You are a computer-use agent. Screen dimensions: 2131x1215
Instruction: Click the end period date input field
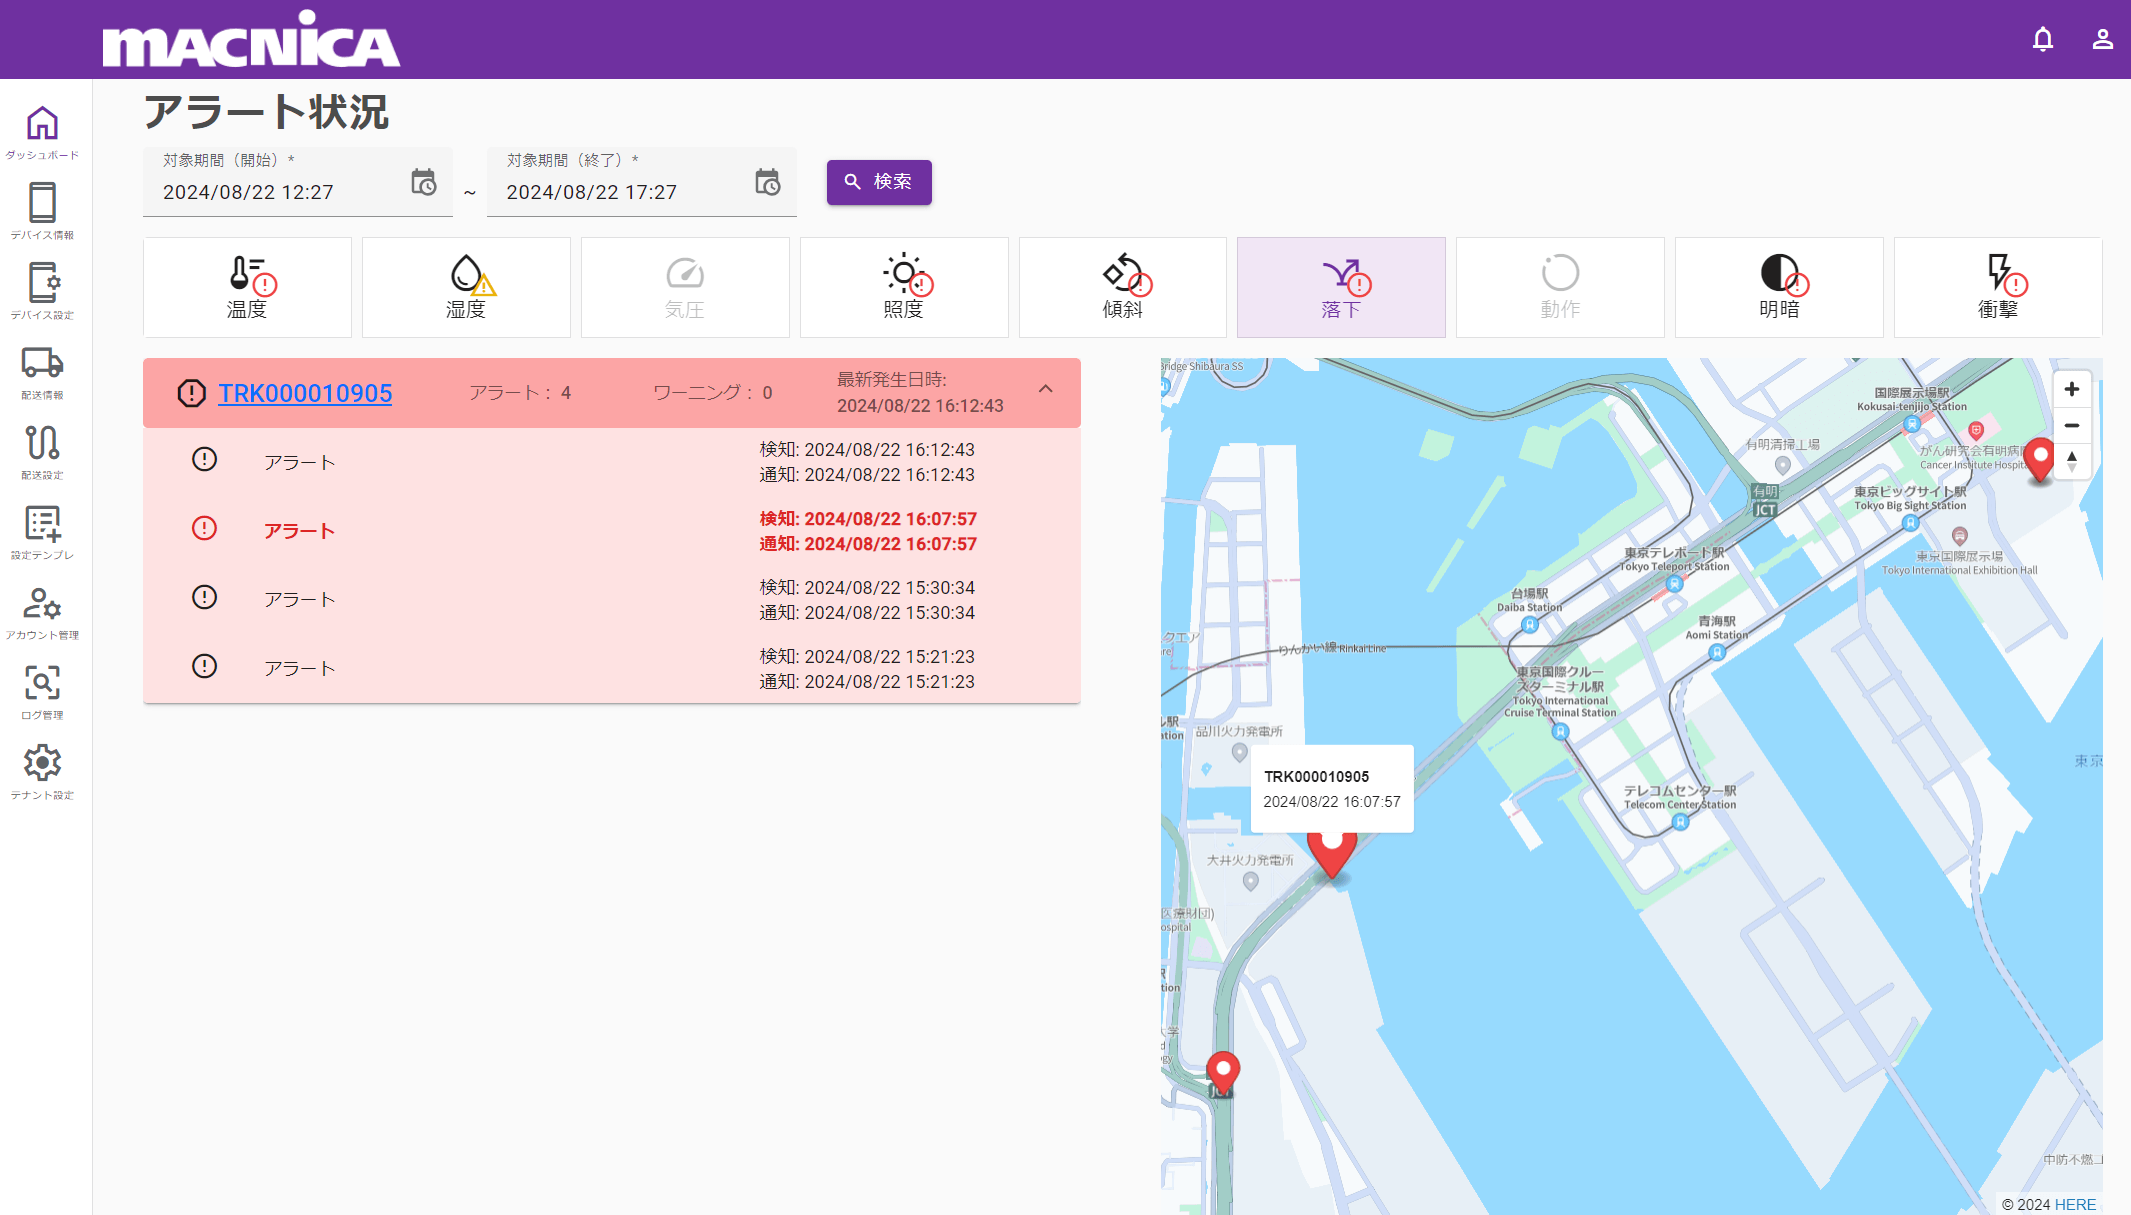620,192
